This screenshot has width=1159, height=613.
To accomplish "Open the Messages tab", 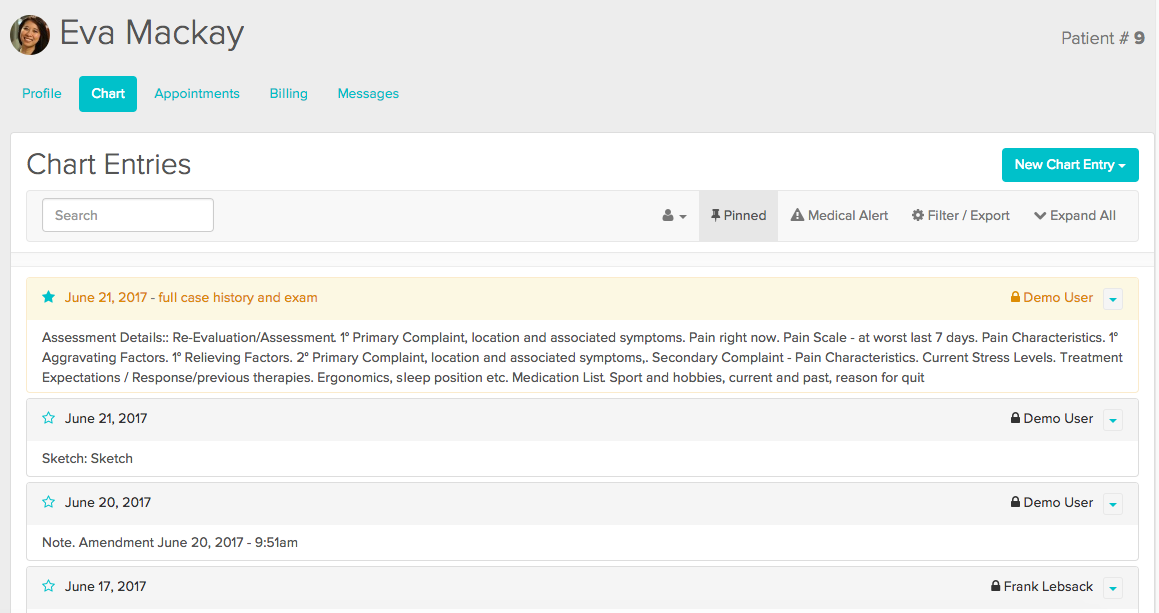I will (368, 94).
